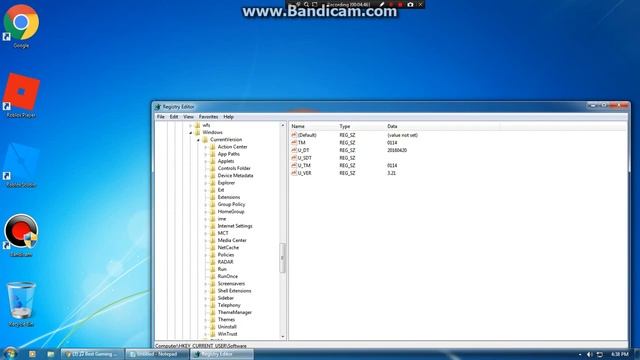Select the Media Center key label

tap(232, 240)
